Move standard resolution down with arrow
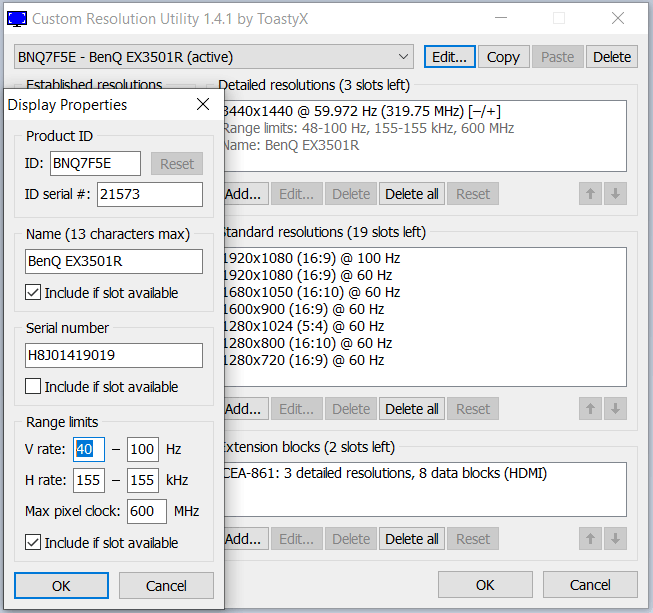 tap(615, 409)
